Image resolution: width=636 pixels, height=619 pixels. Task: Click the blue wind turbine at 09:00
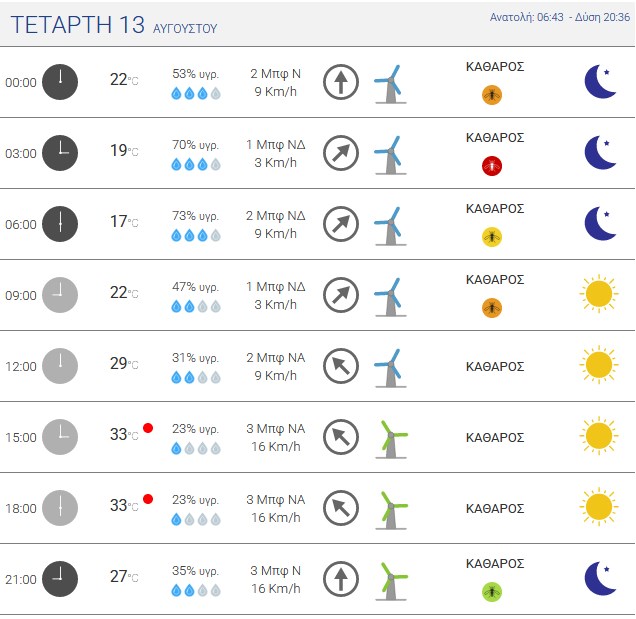click(390, 297)
